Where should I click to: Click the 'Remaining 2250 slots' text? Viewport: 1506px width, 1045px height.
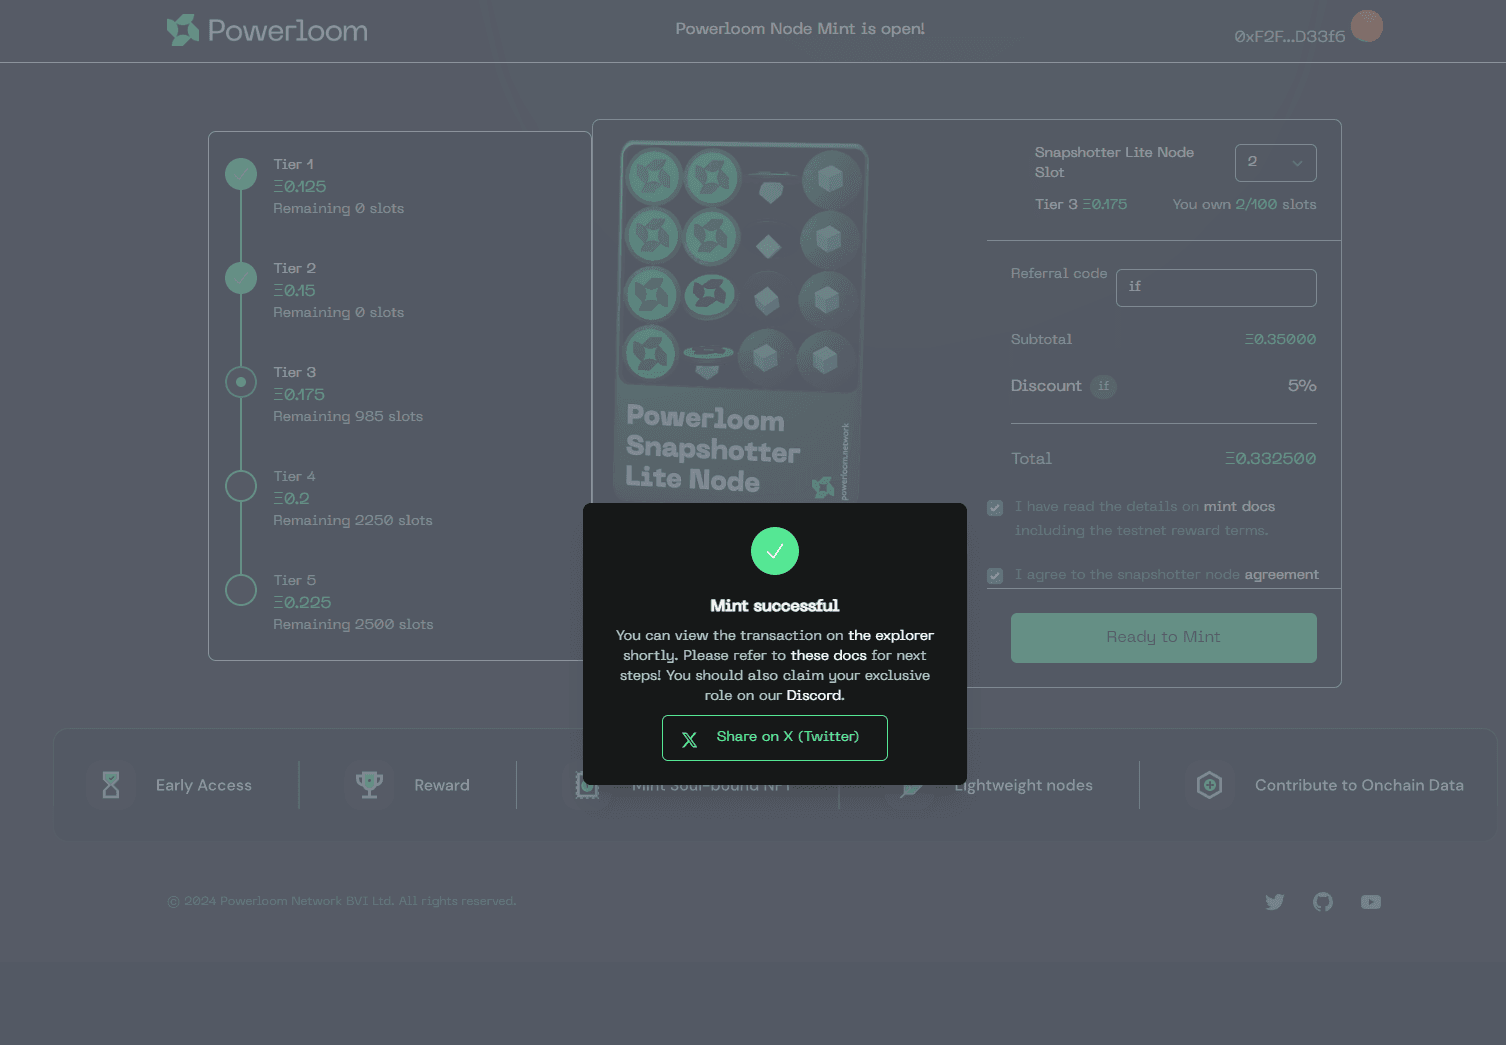353,521
